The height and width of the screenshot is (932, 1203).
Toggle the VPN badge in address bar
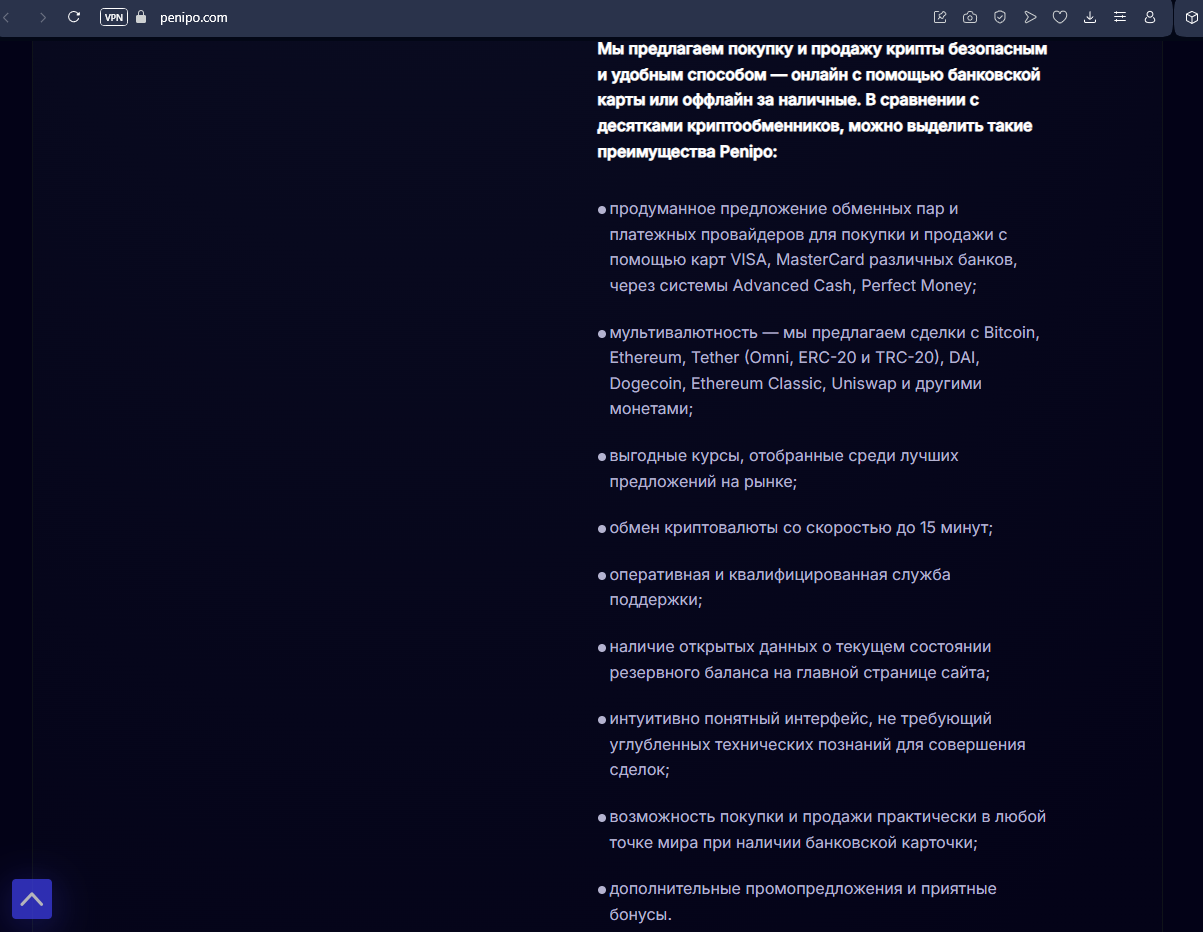[114, 17]
